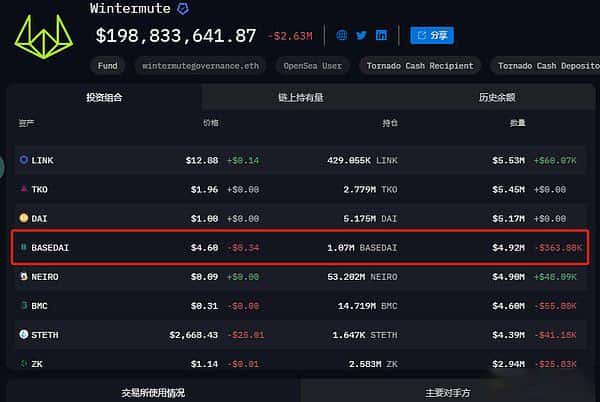Click the holding 53.202M NEIRO

(362, 277)
